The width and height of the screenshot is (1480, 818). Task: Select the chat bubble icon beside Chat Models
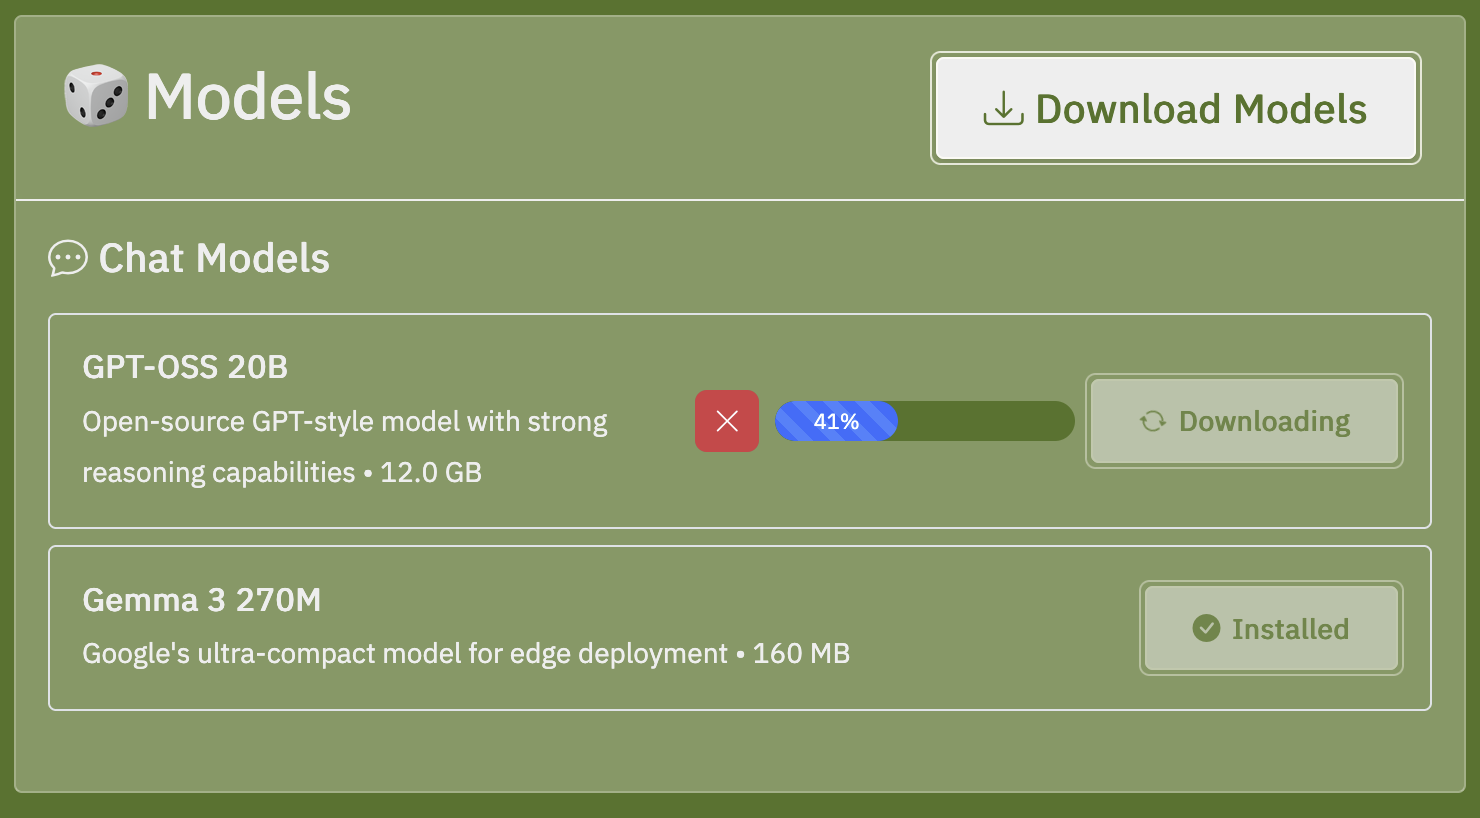coord(67,258)
